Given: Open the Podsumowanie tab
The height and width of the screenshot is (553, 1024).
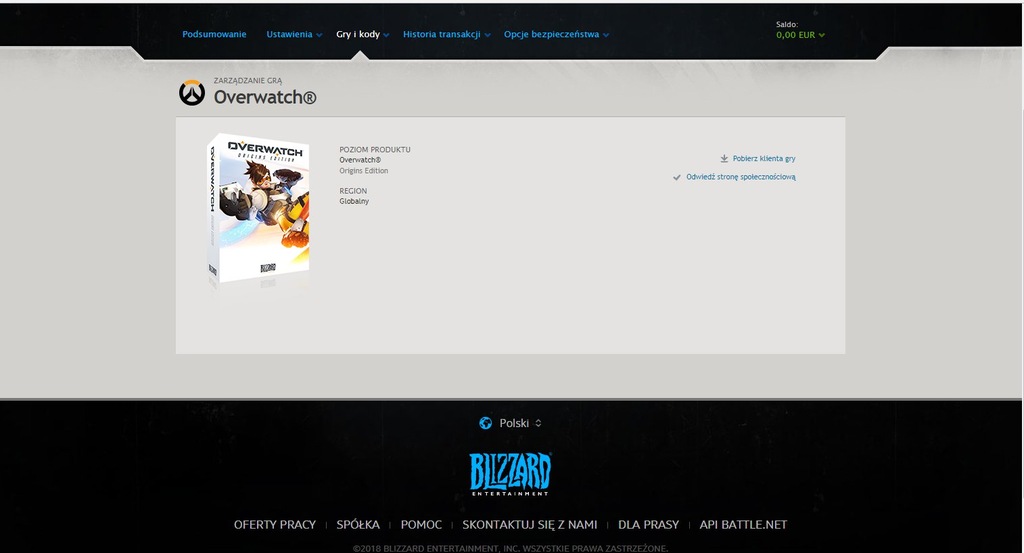Looking at the screenshot, I should (214, 35).
